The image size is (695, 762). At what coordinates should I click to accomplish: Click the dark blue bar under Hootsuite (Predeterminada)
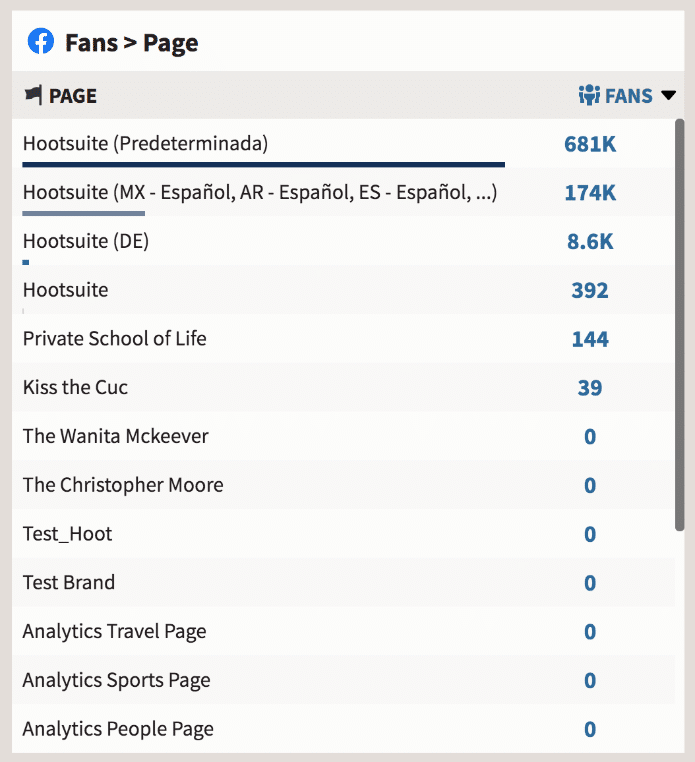[263, 164]
